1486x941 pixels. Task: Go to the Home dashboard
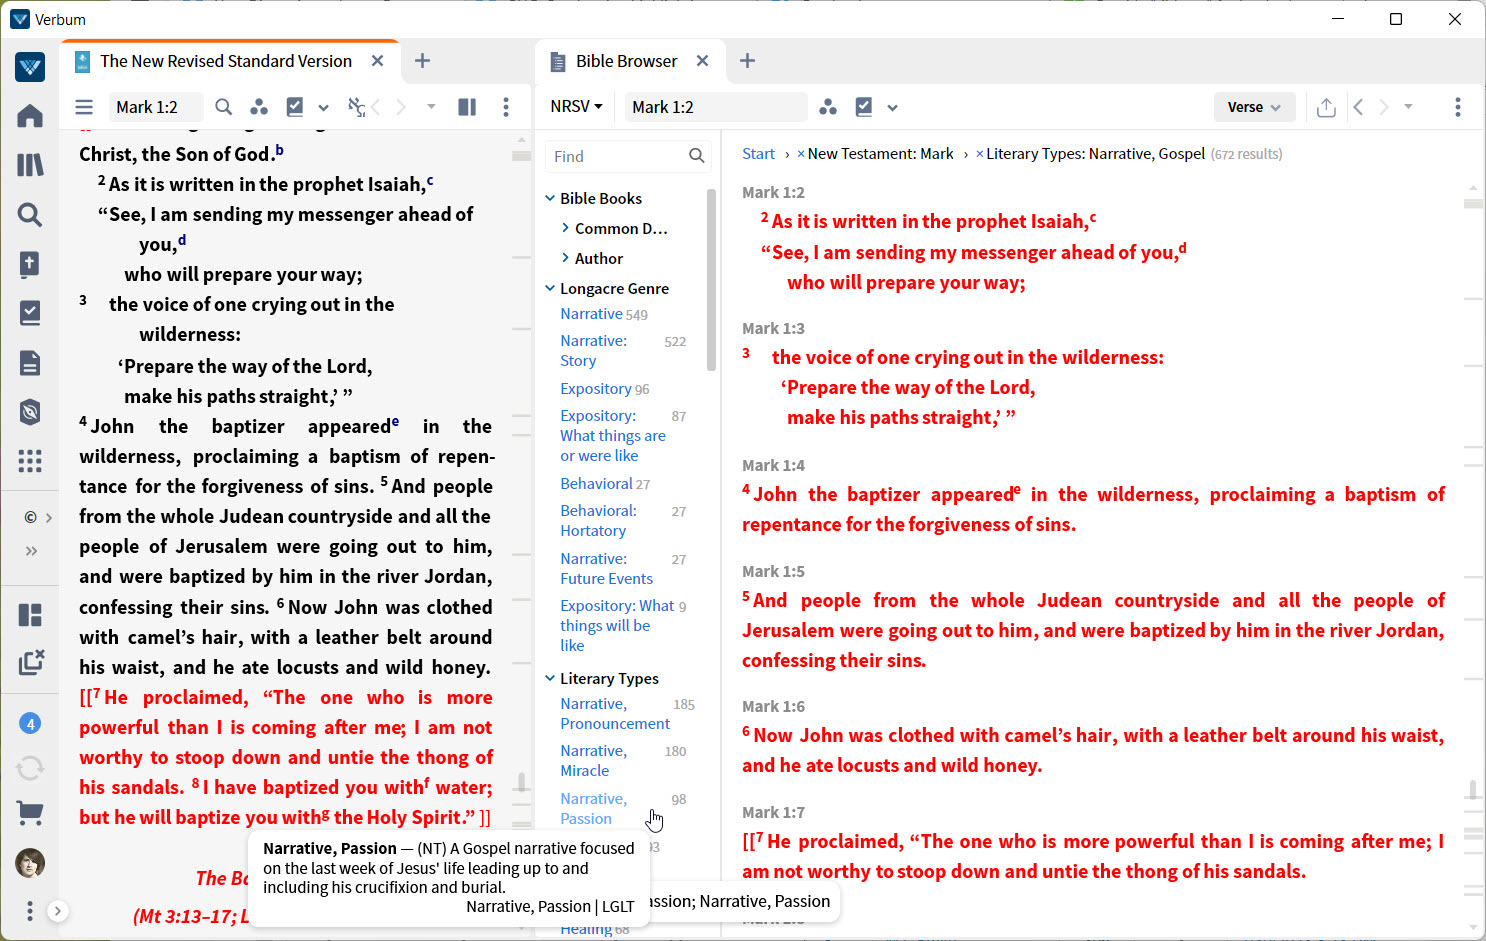pyautogui.click(x=30, y=116)
